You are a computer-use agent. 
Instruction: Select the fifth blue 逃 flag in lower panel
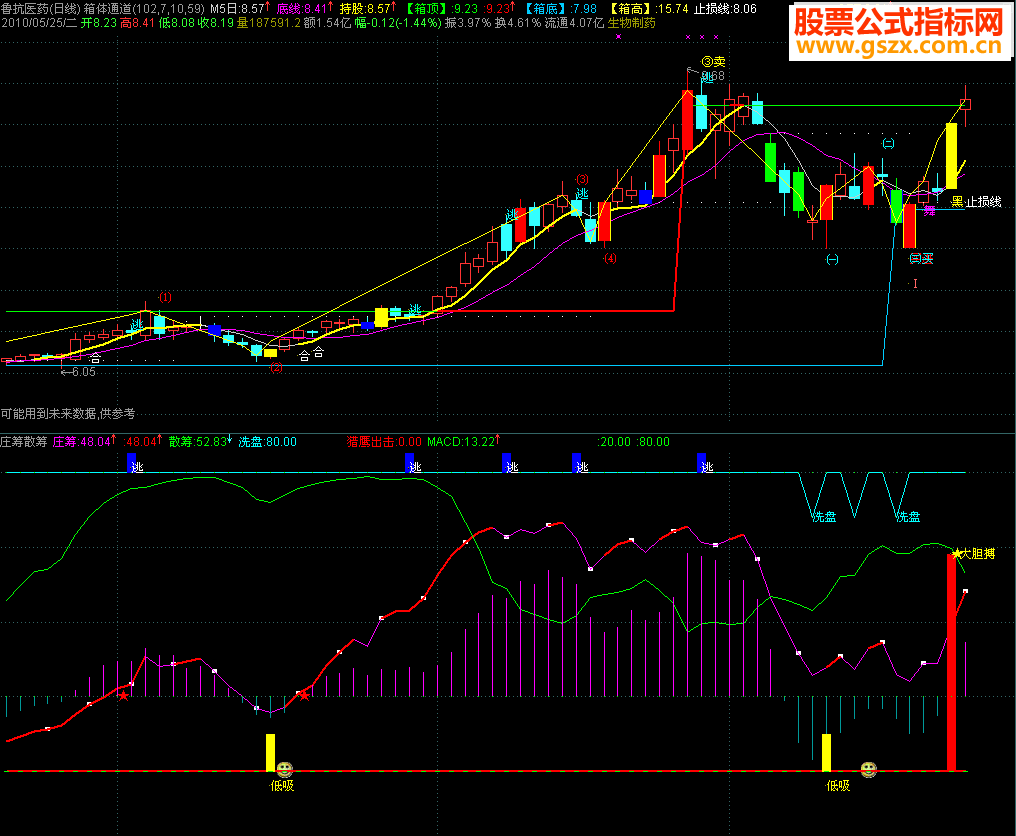coord(702,463)
